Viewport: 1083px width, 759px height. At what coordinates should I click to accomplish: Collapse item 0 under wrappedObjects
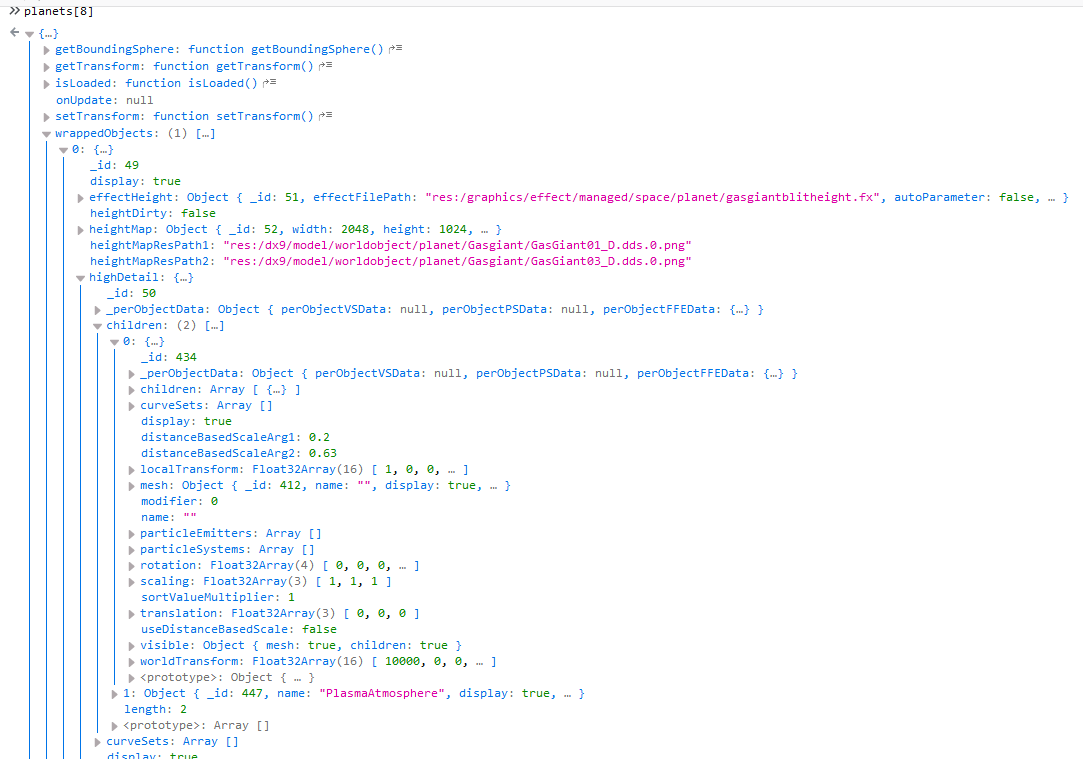click(x=64, y=150)
